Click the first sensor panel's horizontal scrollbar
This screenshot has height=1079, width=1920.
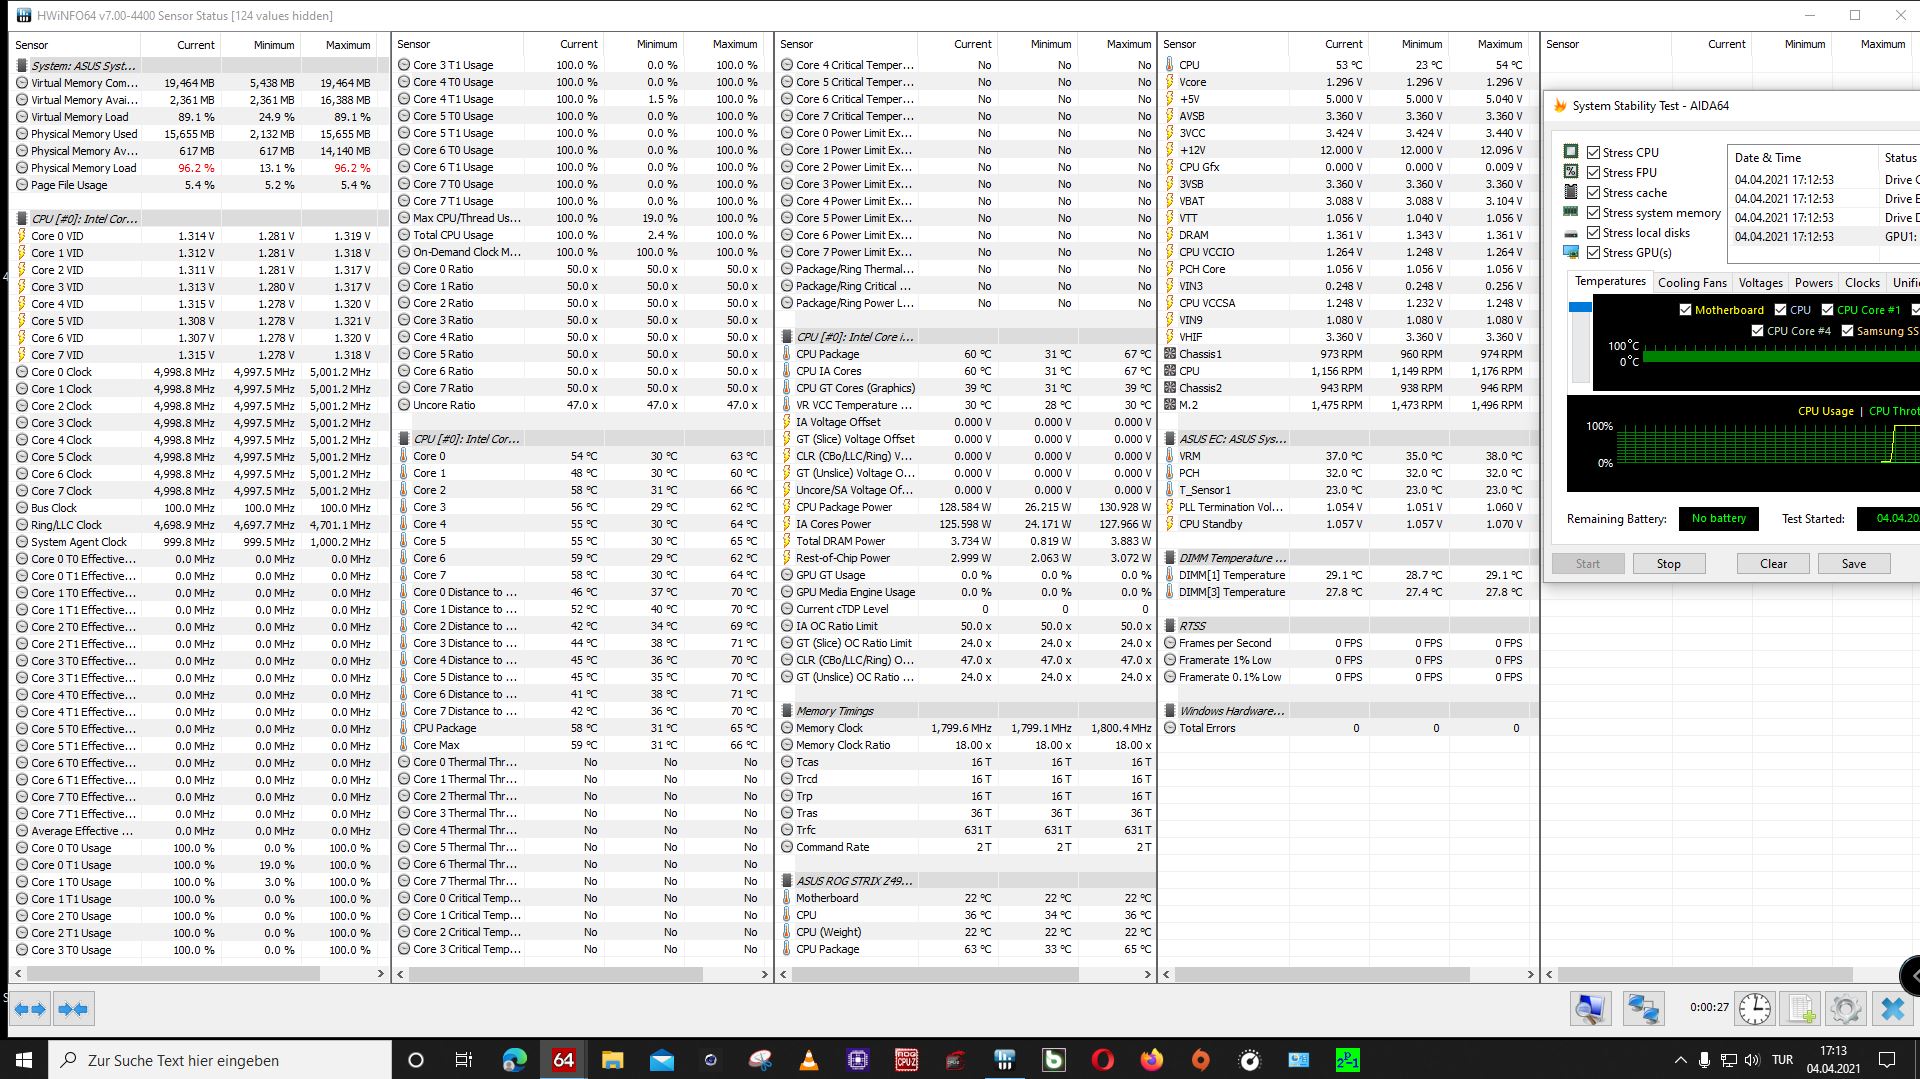[173, 973]
